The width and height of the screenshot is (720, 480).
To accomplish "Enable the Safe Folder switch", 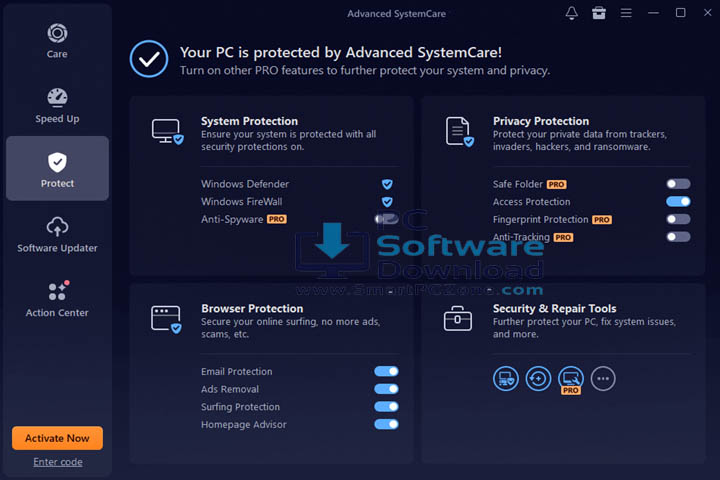I will 678,184.
